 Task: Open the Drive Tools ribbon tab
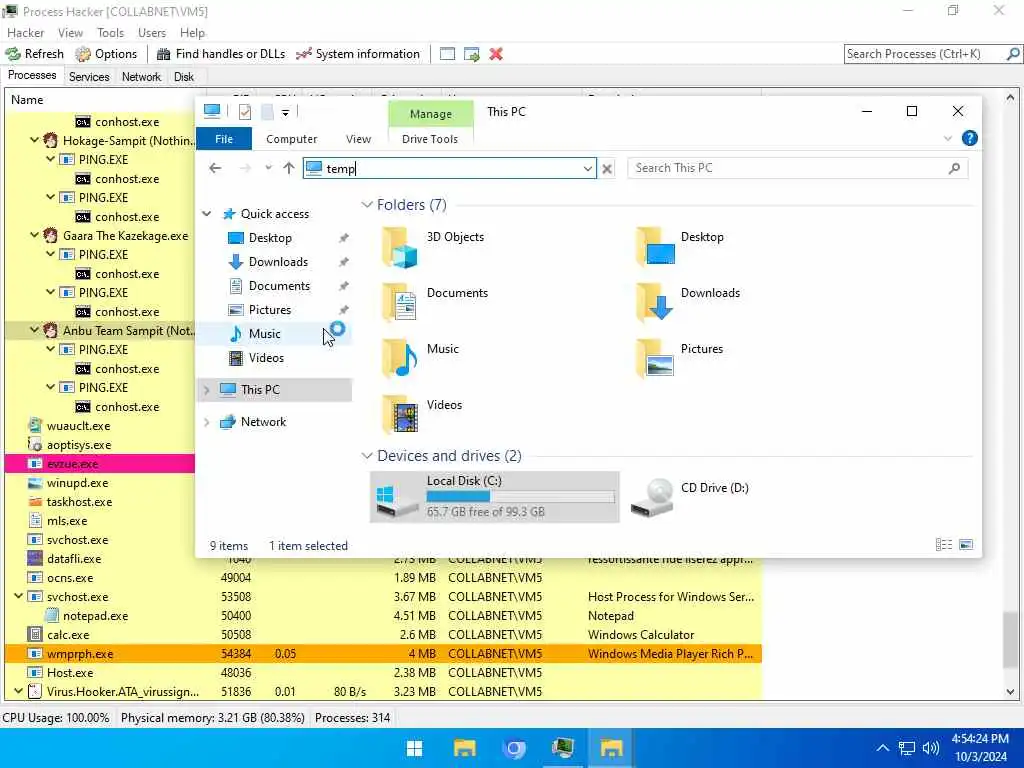(x=430, y=139)
